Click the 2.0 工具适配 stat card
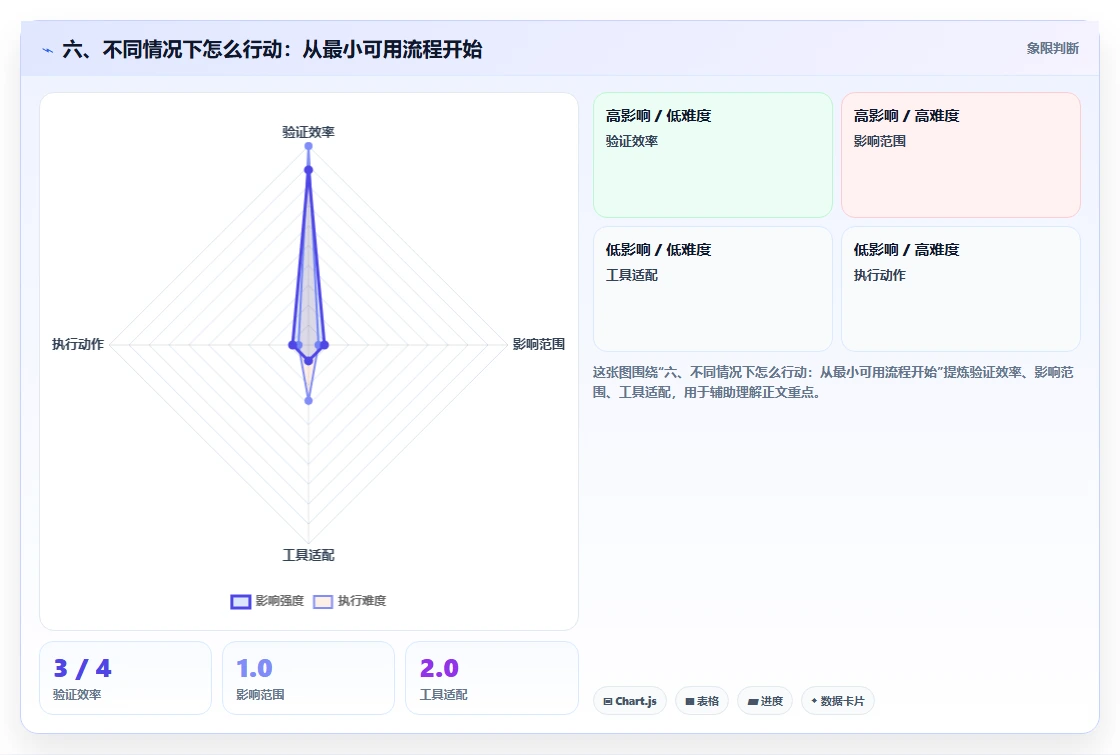1120x755 pixels. (492, 678)
